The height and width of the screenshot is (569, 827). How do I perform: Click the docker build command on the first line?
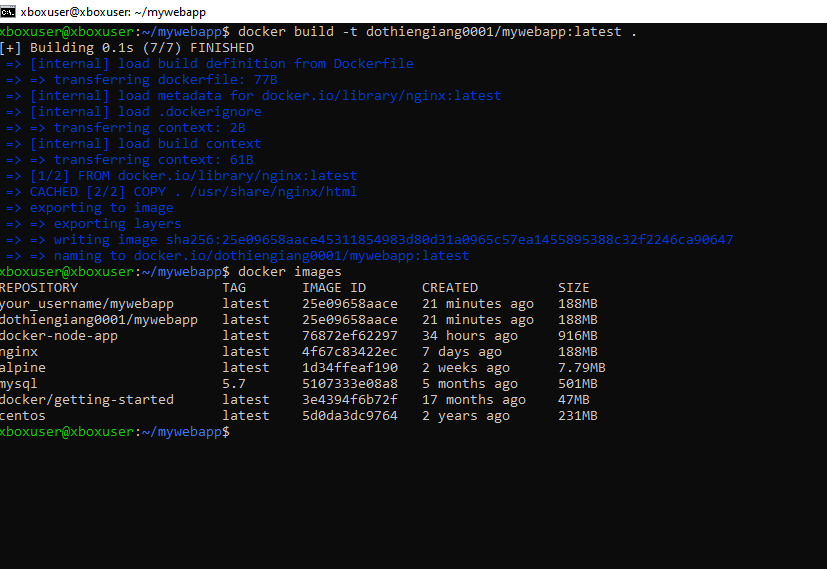click(x=437, y=32)
